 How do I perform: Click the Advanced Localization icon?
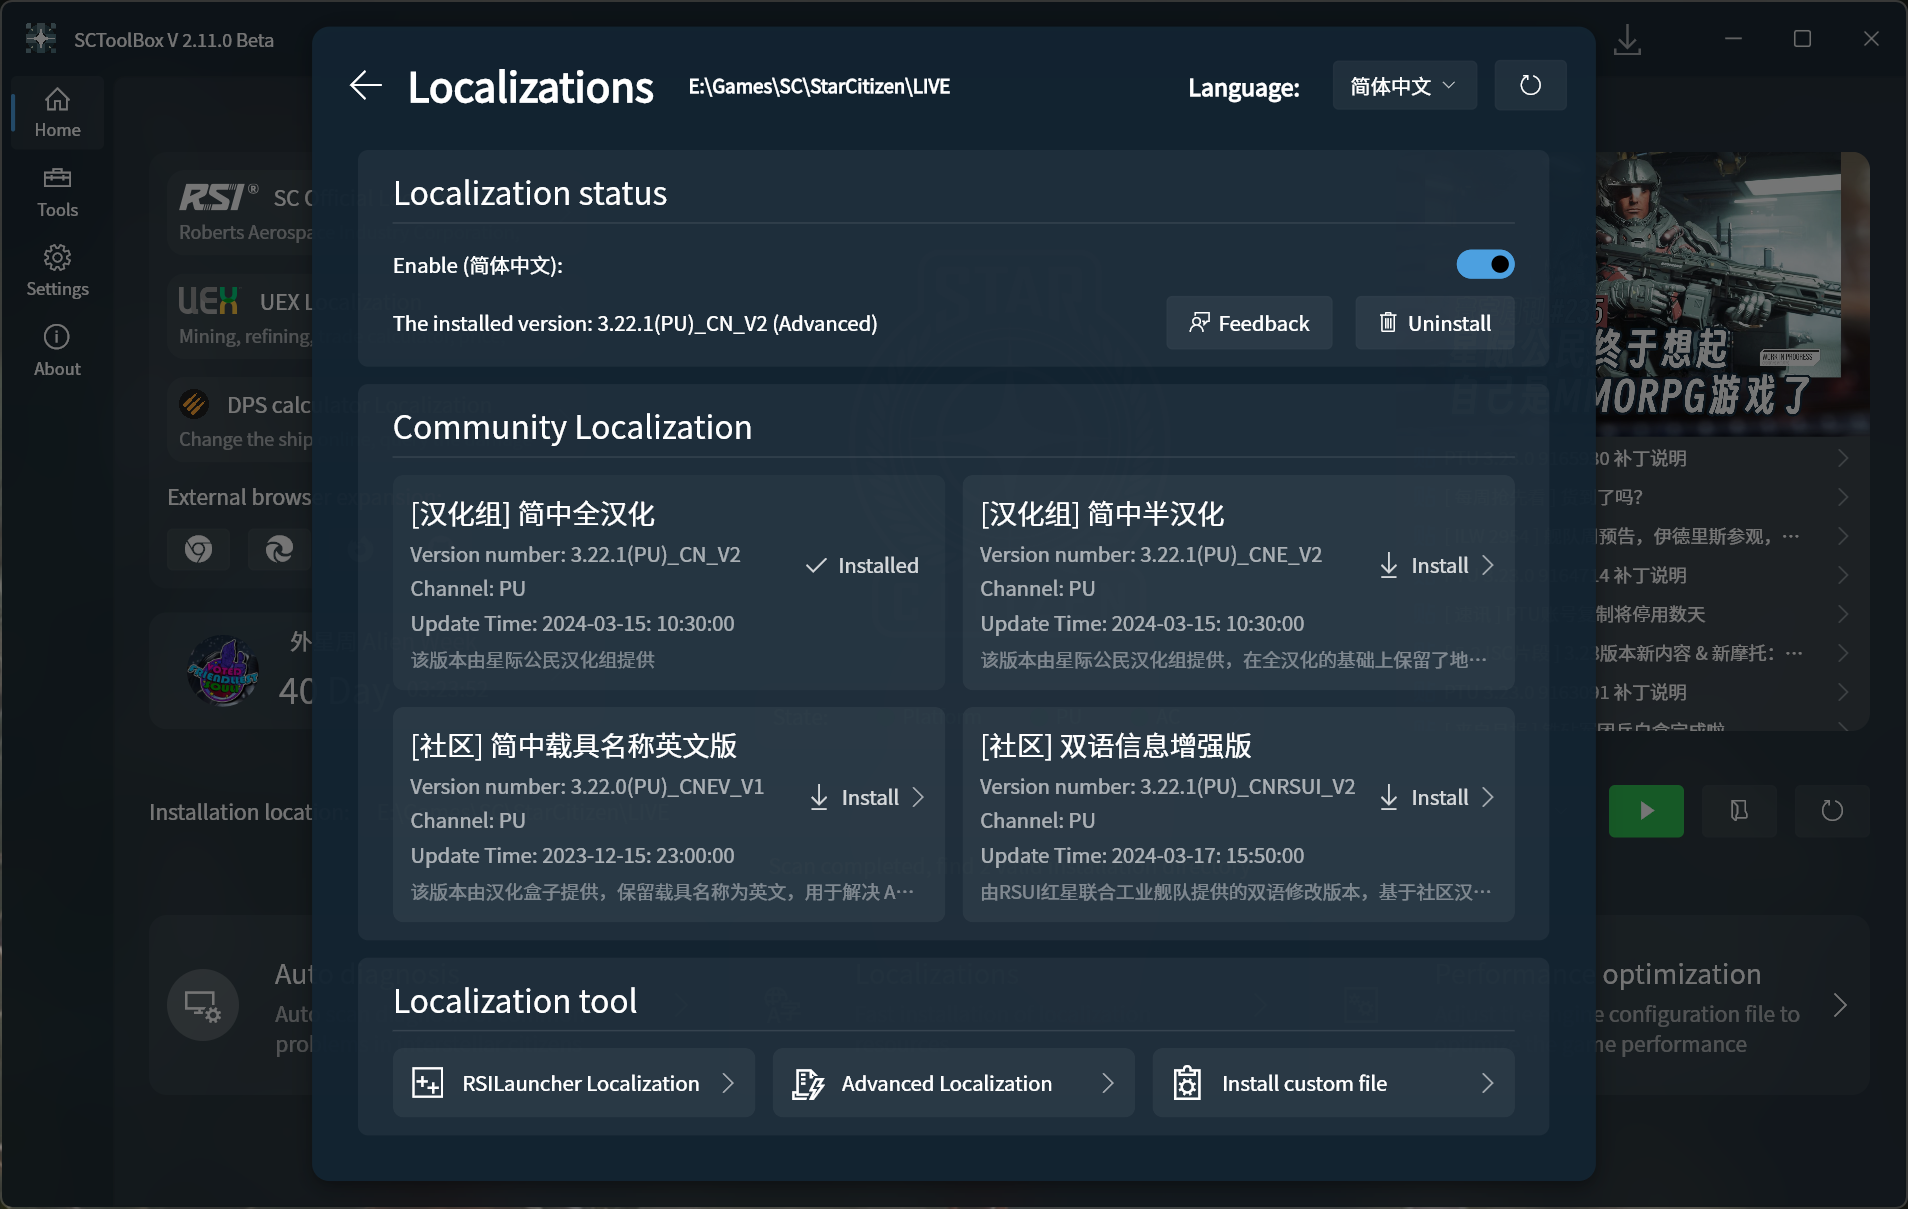(x=808, y=1083)
